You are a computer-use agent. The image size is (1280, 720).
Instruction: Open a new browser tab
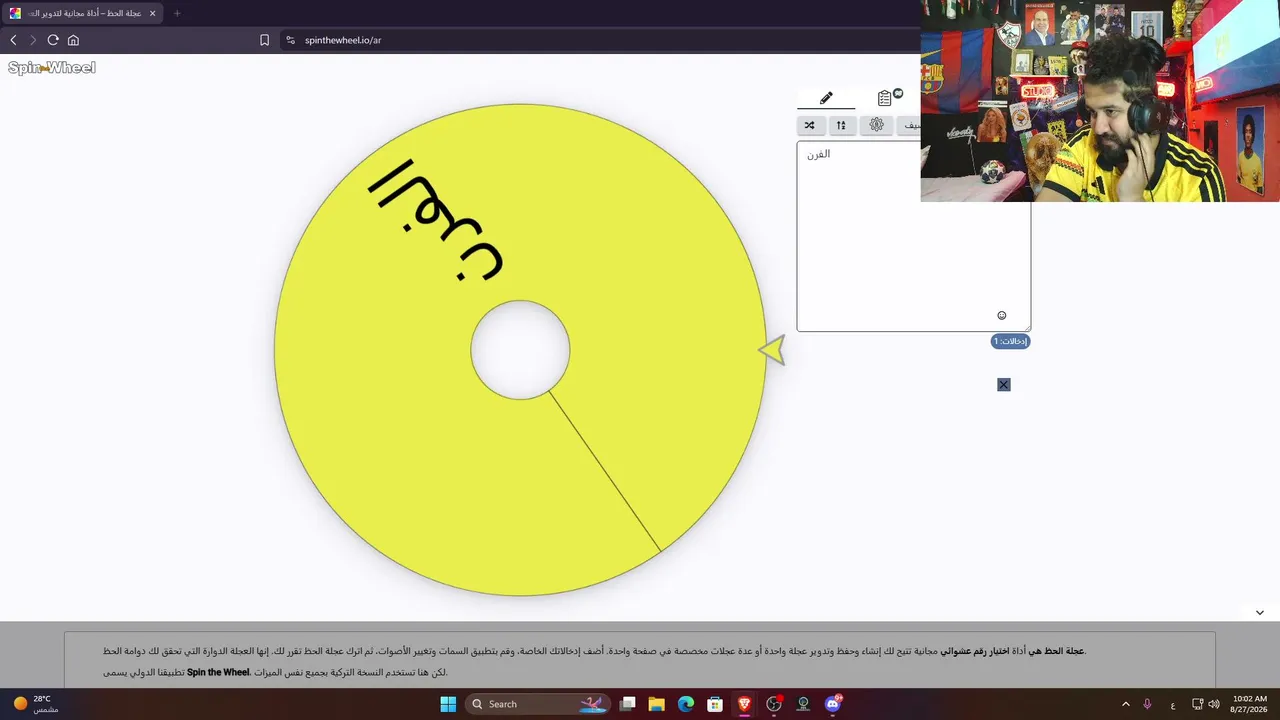tap(177, 13)
